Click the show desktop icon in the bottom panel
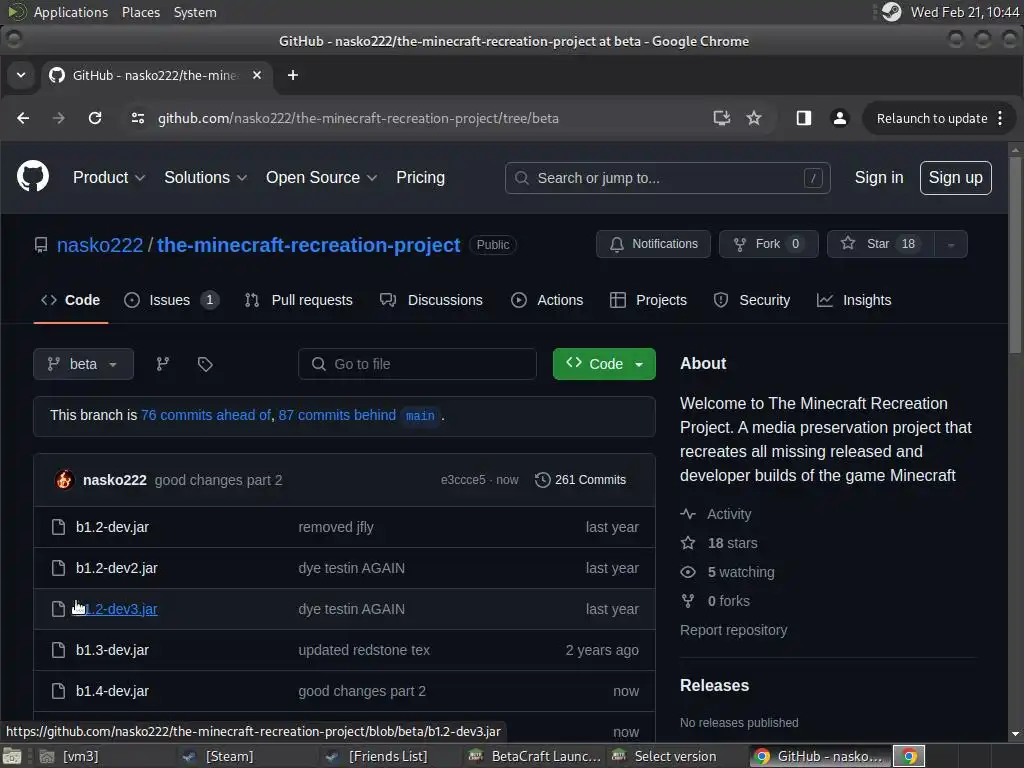Viewport: 1024px width, 768px height. click(x=12, y=756)
